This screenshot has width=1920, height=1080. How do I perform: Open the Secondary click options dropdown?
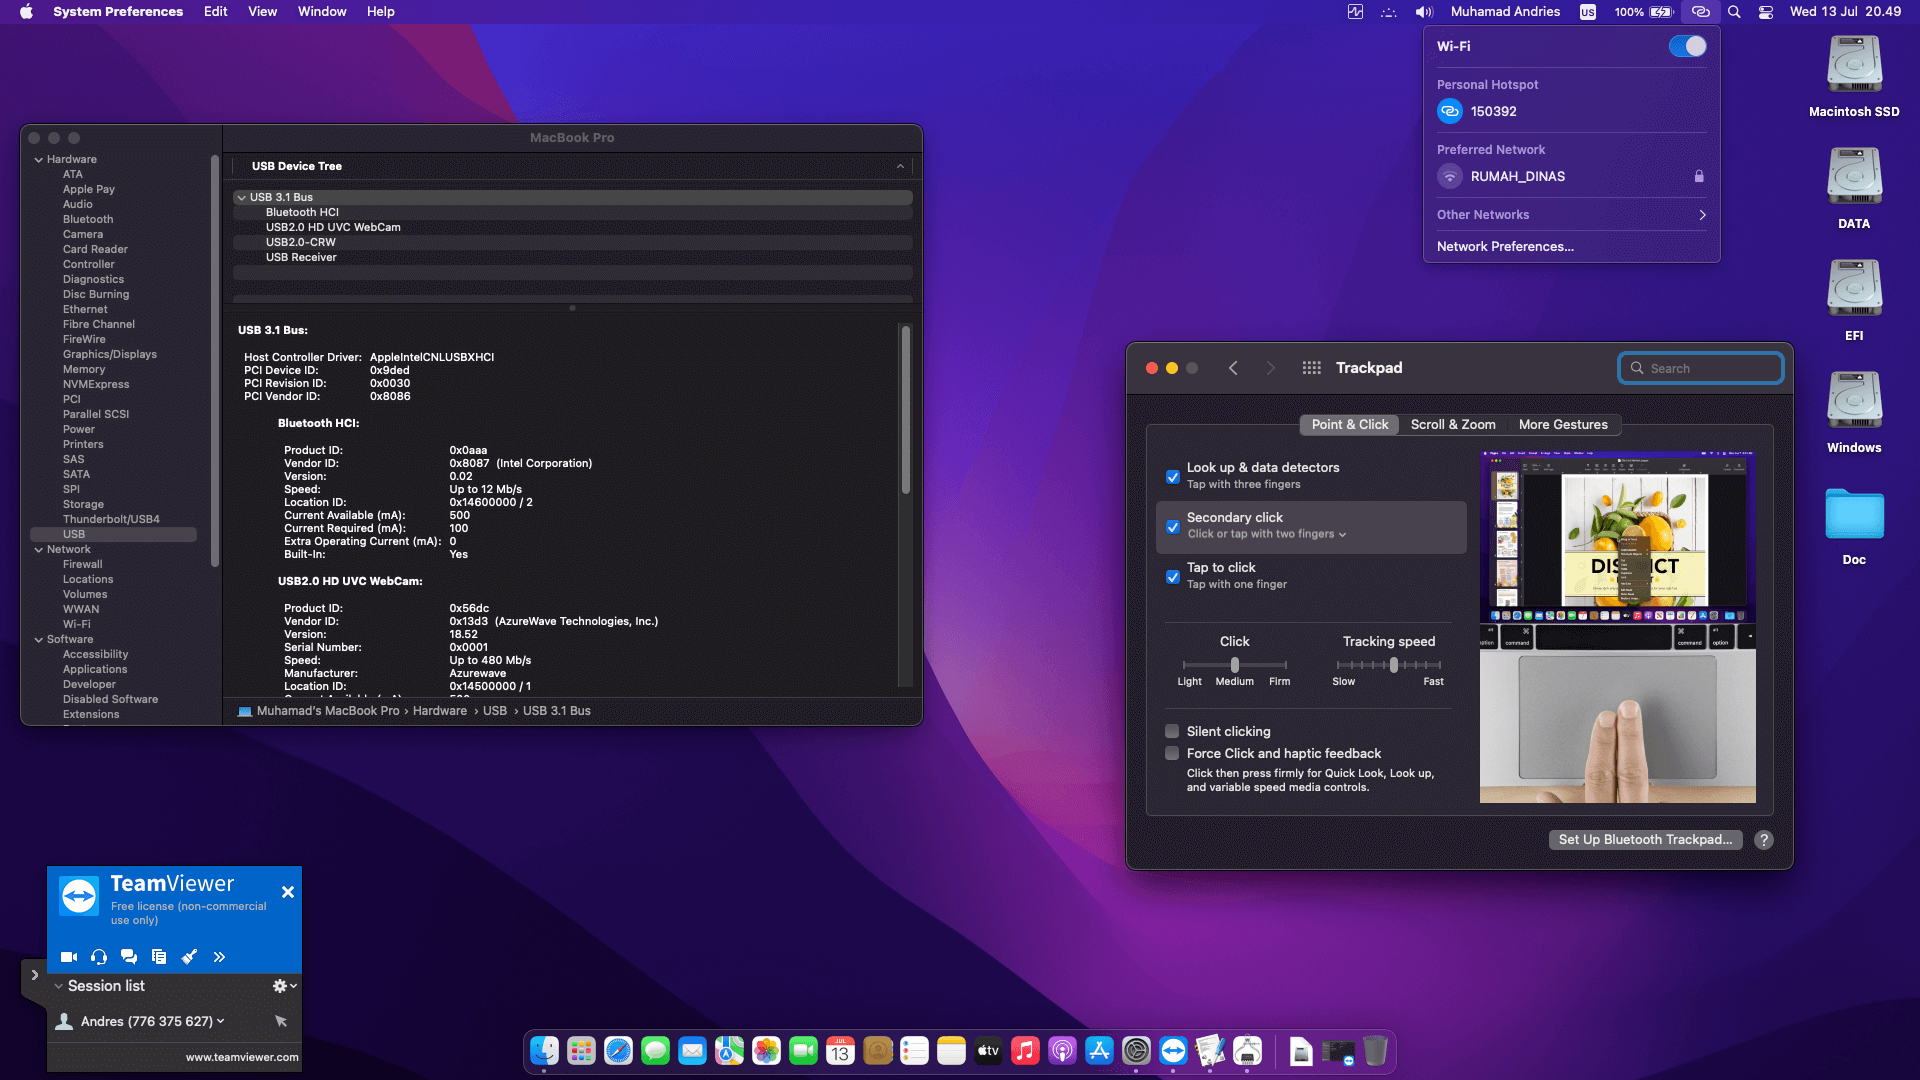[1267, 534]
